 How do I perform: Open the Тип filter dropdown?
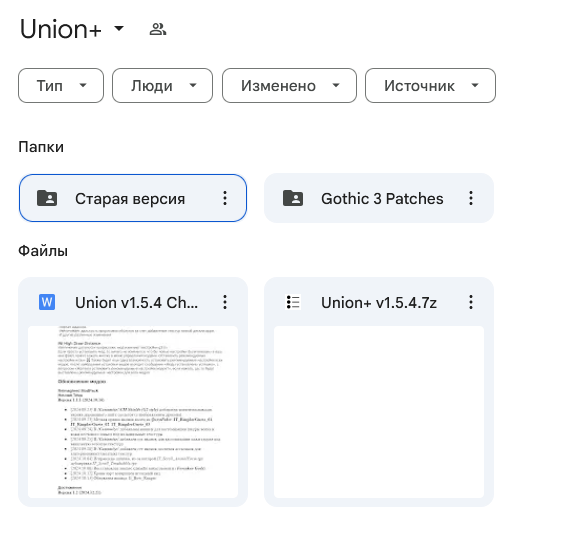point(61,85)
